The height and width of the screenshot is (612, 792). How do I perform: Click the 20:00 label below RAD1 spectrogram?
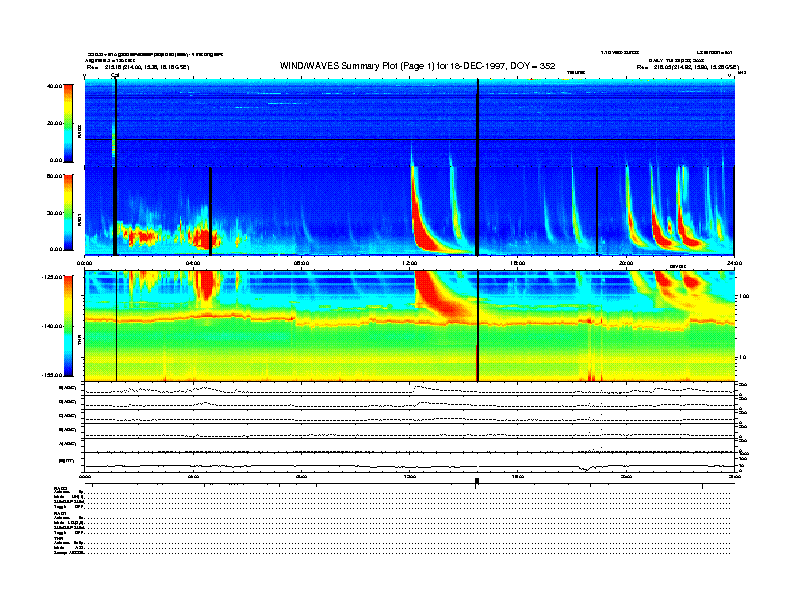[626, 263]
